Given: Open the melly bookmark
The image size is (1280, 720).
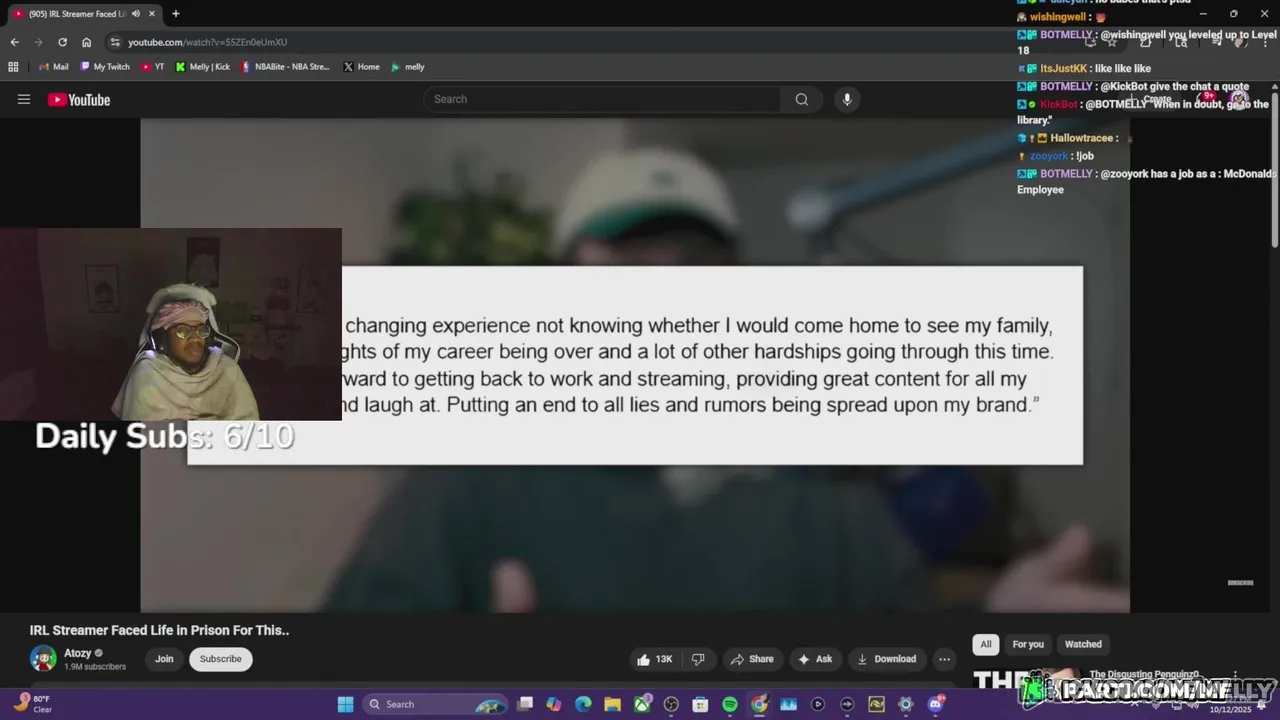Looking at the screenshot, I should click(408, 67).
